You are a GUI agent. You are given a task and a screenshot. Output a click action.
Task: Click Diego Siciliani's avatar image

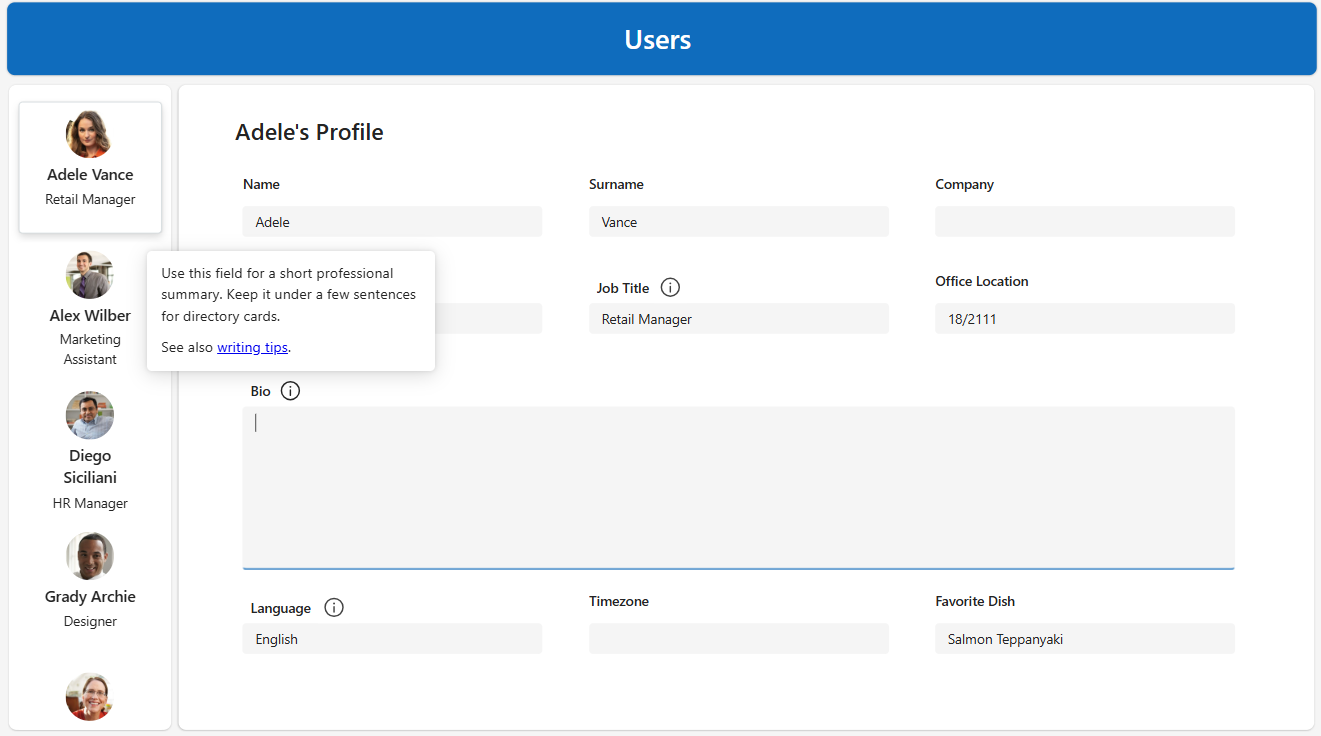point(90,415)
